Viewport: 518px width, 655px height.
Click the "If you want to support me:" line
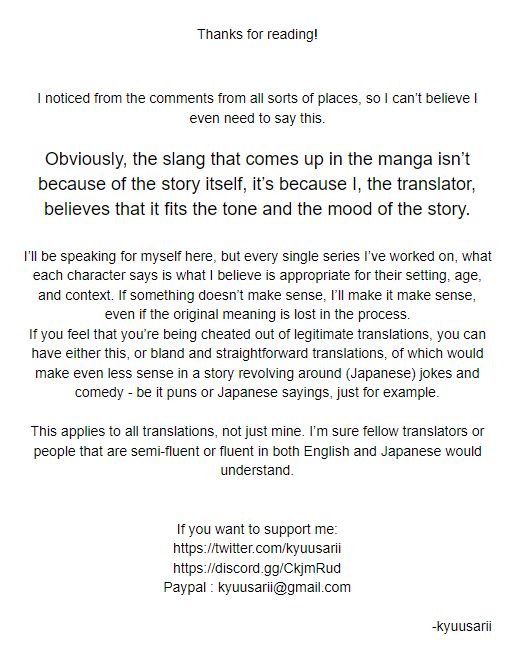pos(257,529)
